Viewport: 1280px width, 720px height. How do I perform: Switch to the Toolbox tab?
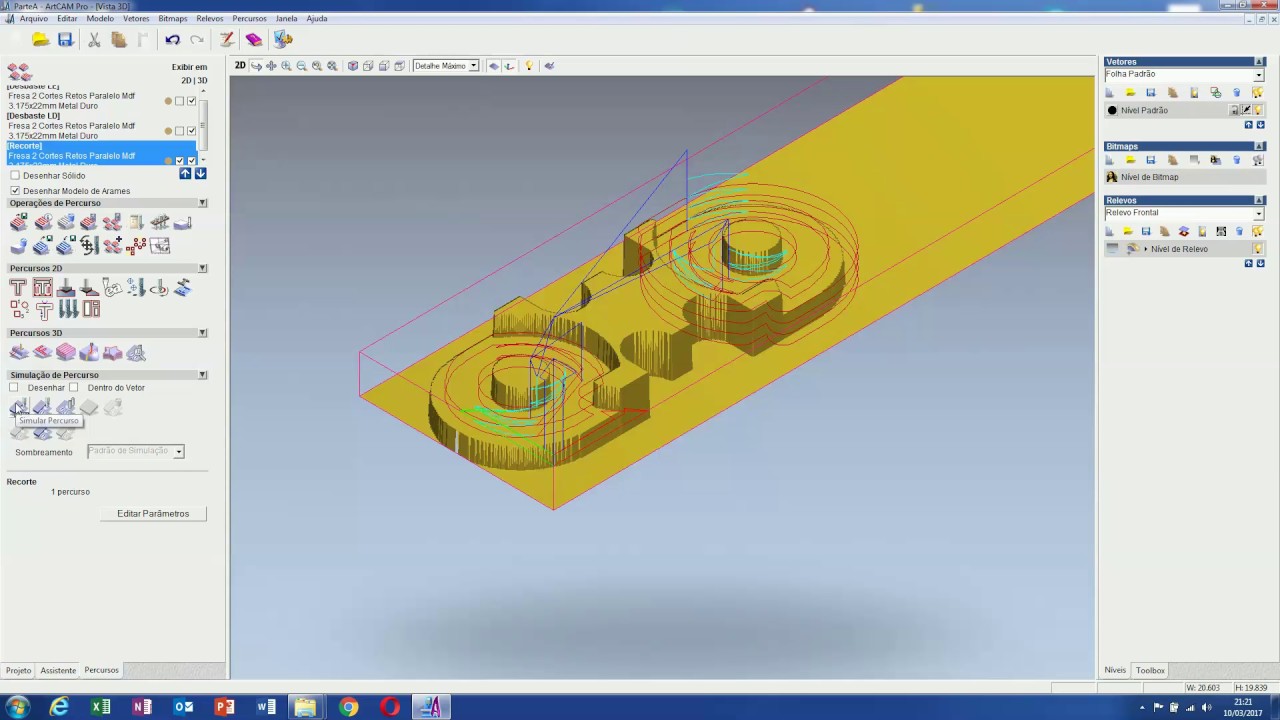pyautogui.click(x=1150, y=671)
